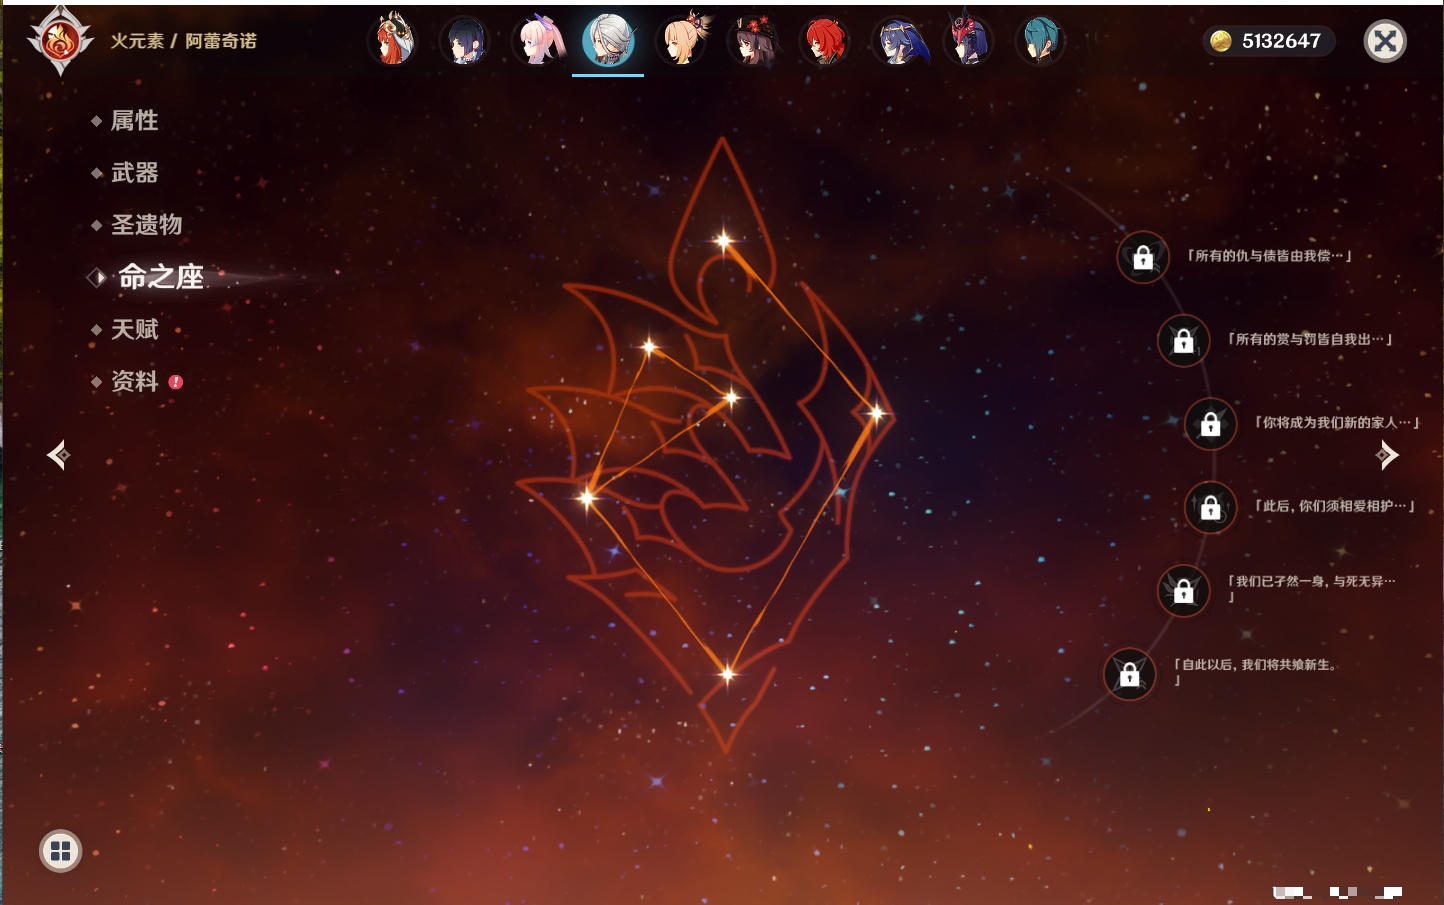Image resolution: width=1444 pixels, height=905 pixels.
Task: Choose the pink-haired Kokomi portrait
Action: (x=537, y=41)
